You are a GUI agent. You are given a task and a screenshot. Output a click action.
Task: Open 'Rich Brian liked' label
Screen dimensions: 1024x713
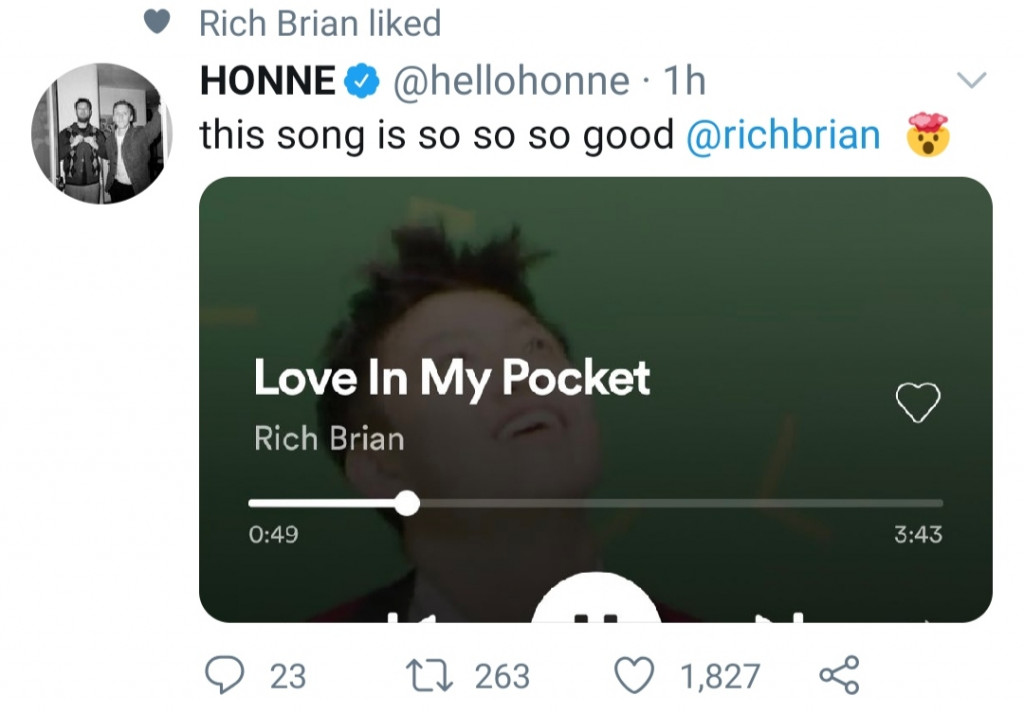point(320,23)
